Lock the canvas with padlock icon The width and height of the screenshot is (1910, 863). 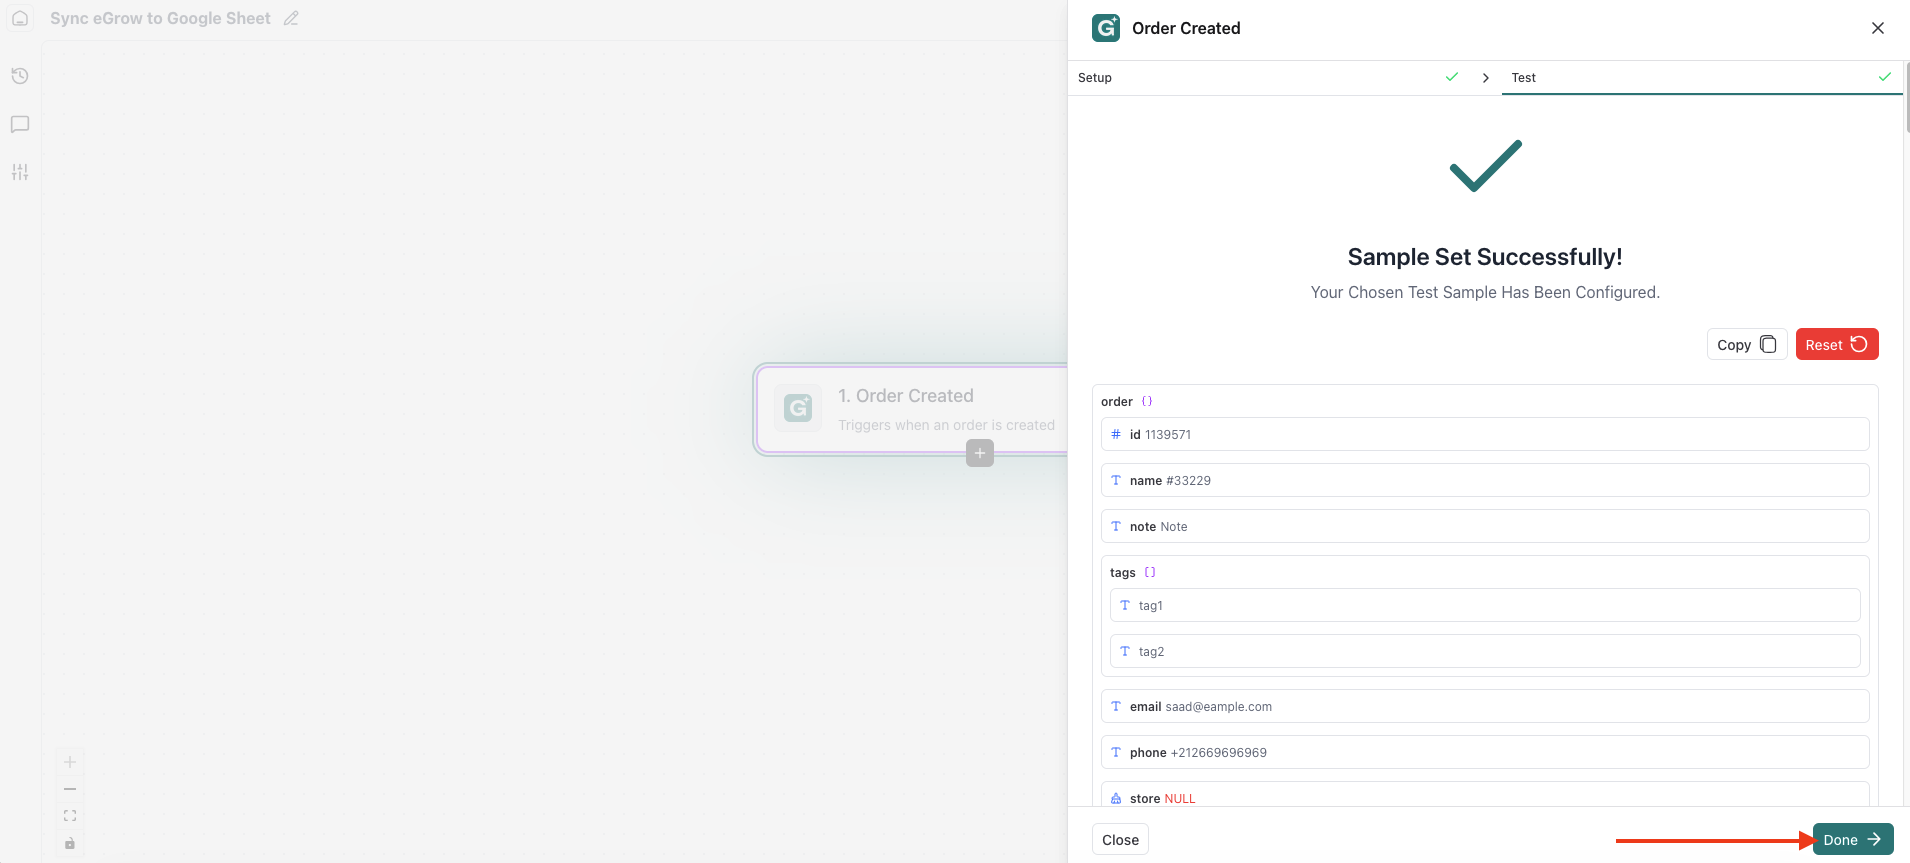pos(70,843)
